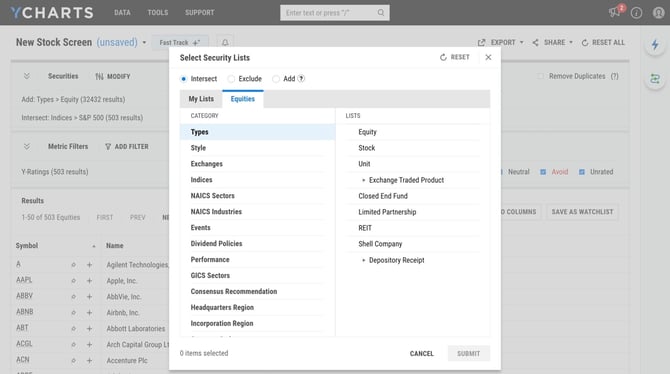Viewport: 670px width, 374px height.
Task: Click the swap arrows icon in right sidebar
Action: tap(655, 79)
